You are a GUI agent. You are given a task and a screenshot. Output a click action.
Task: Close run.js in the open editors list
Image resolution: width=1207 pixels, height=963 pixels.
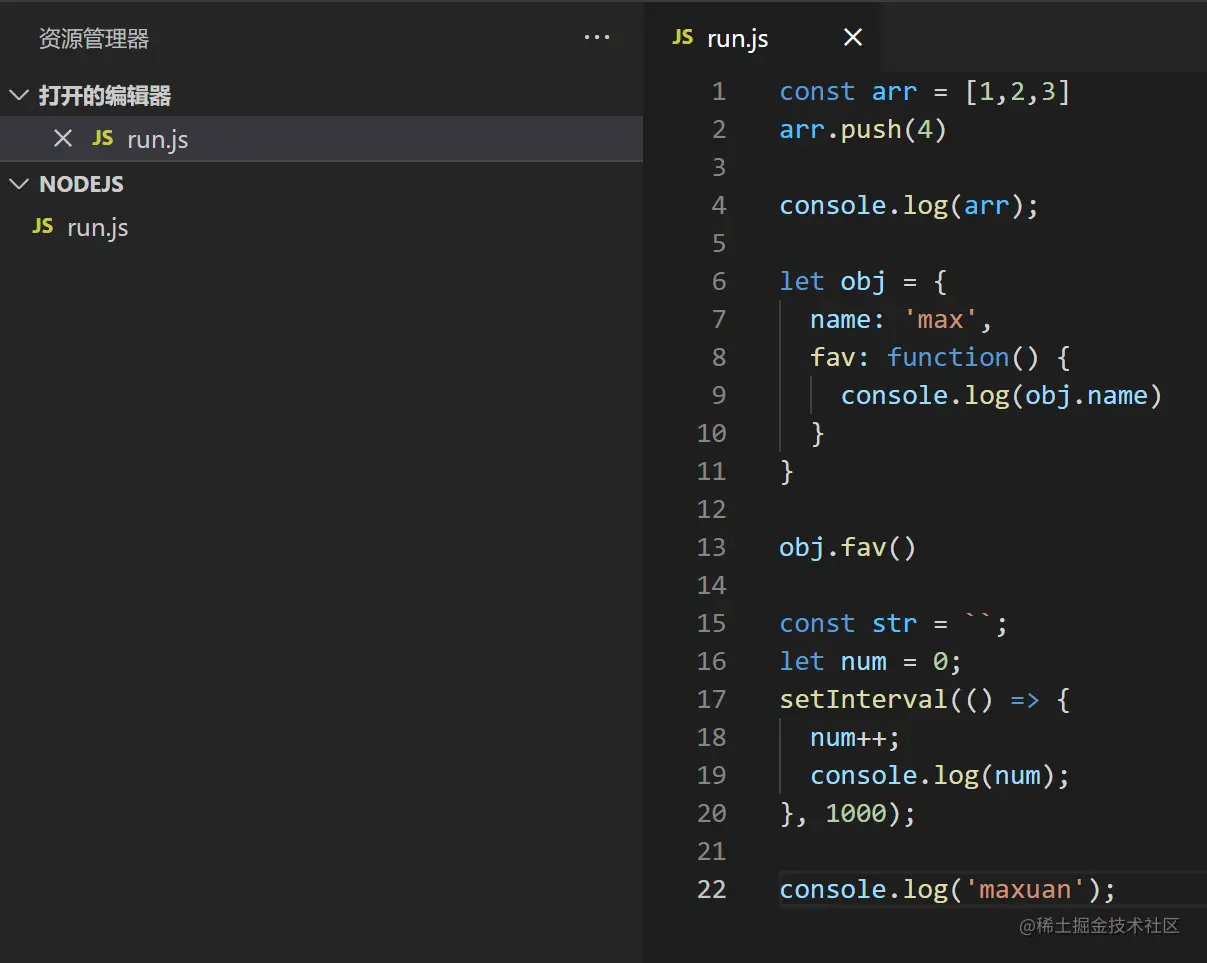click(63, 139)
